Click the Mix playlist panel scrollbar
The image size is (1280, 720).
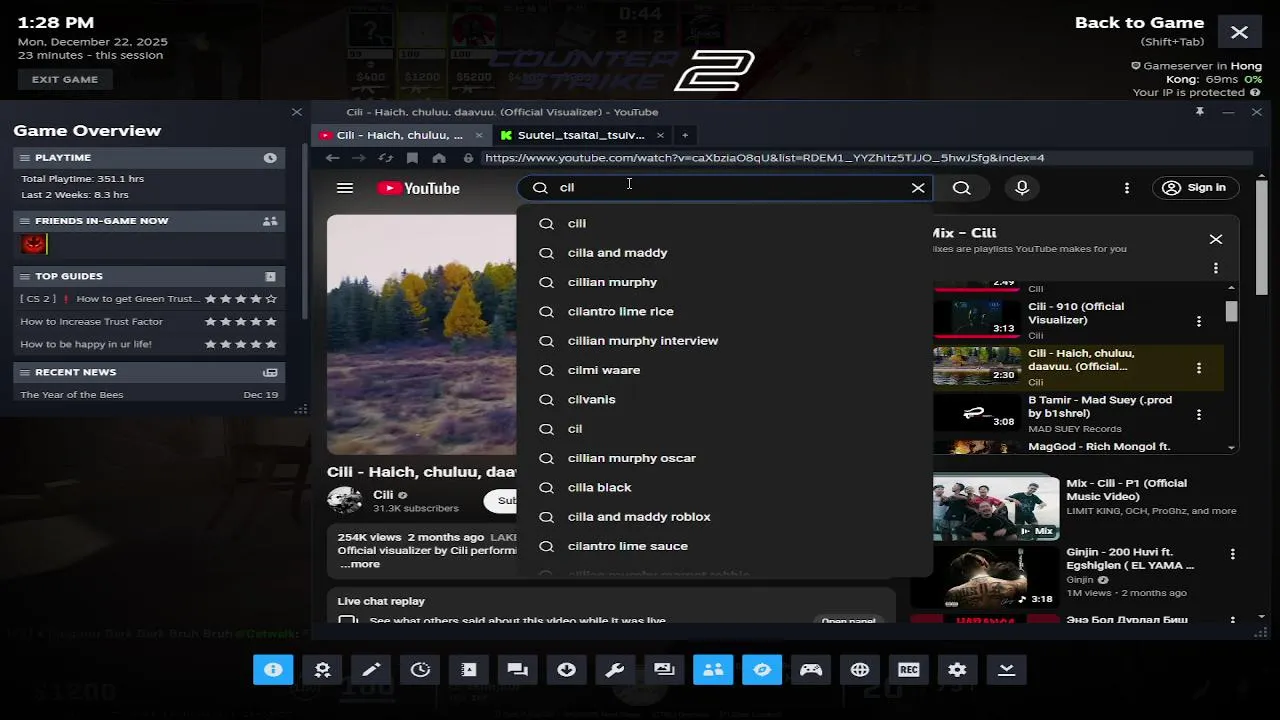(x=1232, y=311)
